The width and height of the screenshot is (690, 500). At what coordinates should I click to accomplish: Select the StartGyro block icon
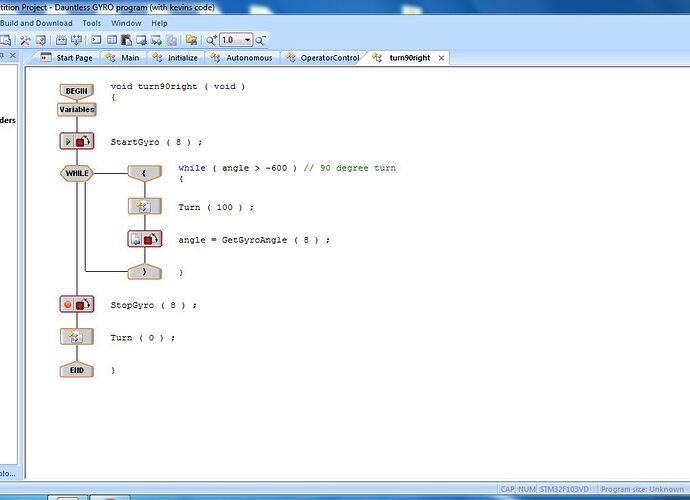77,142
